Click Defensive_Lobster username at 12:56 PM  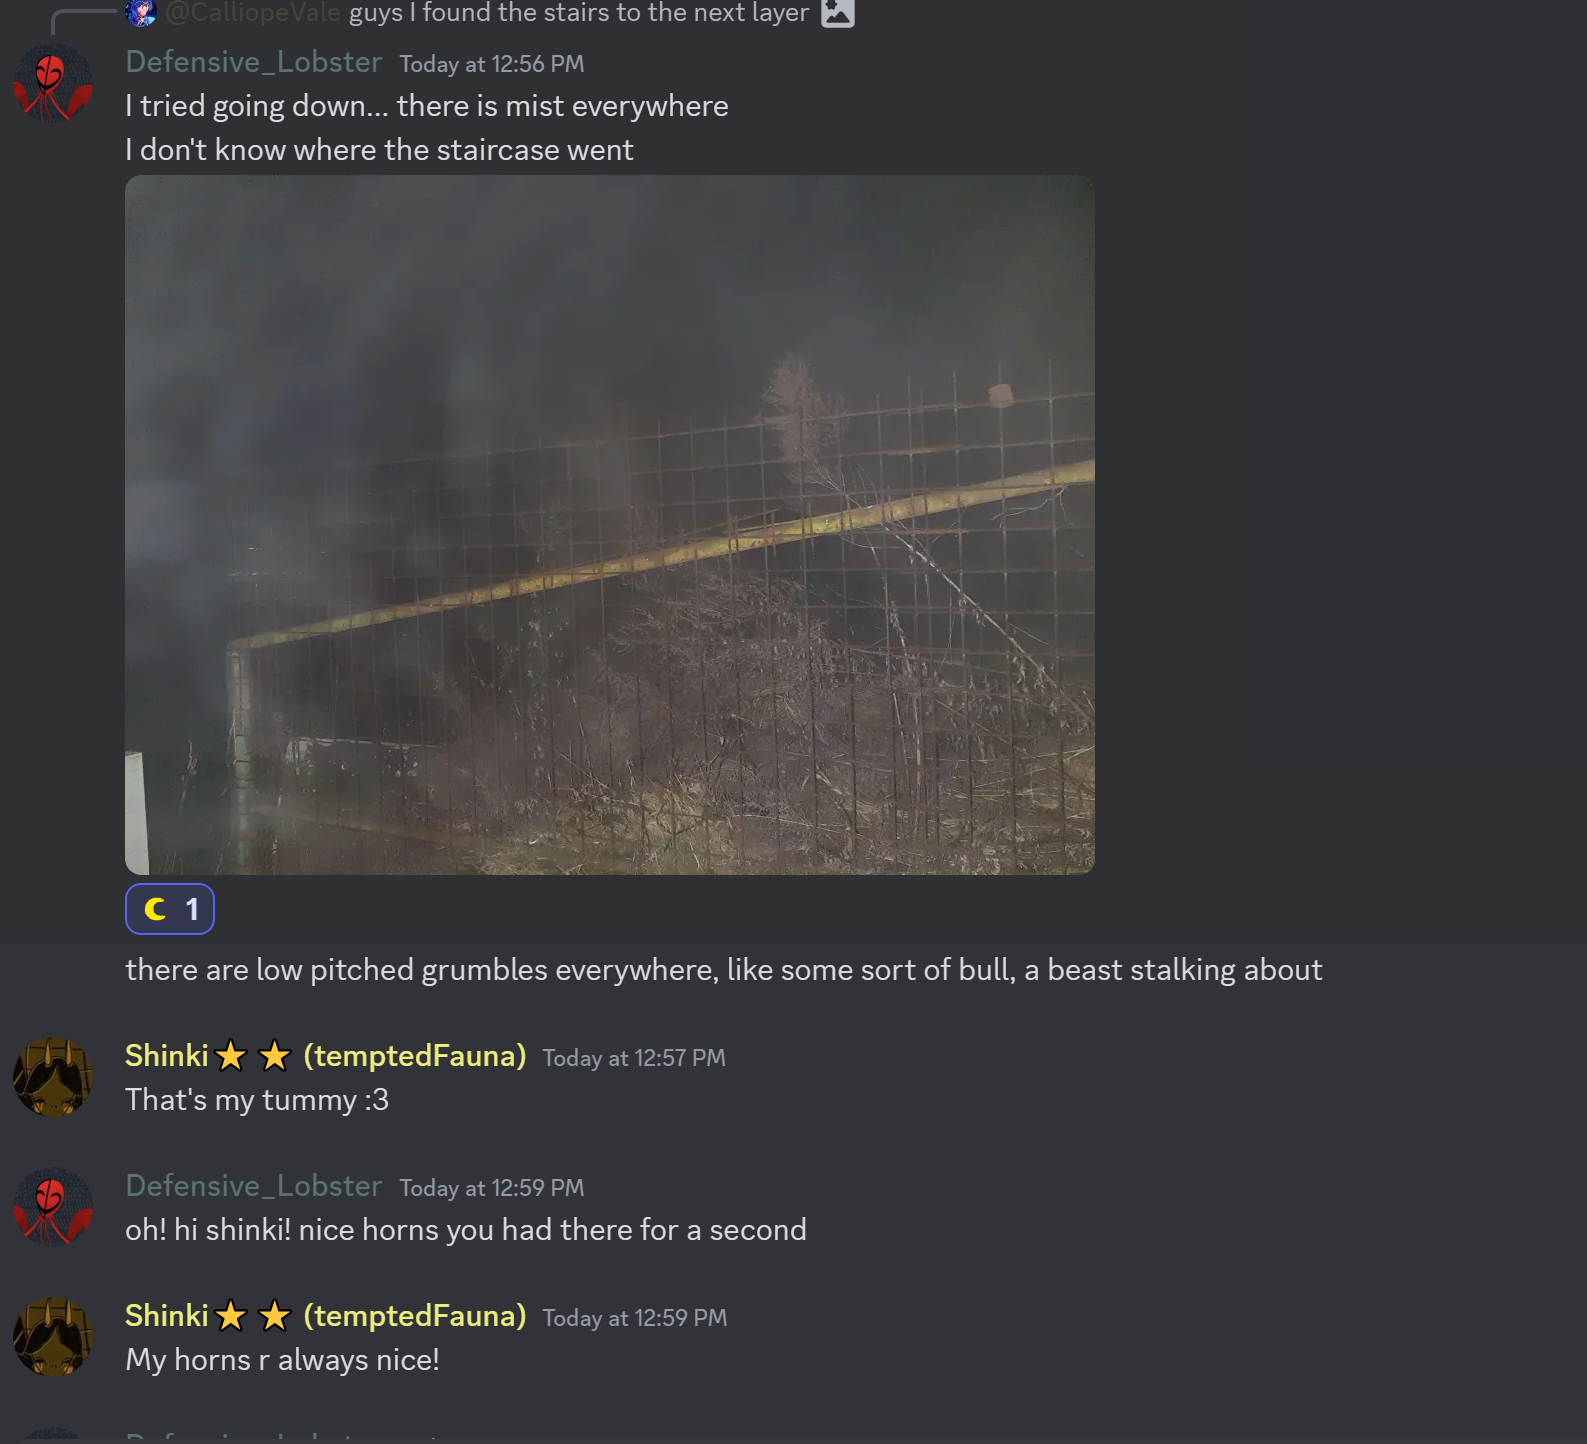(254, 62)
